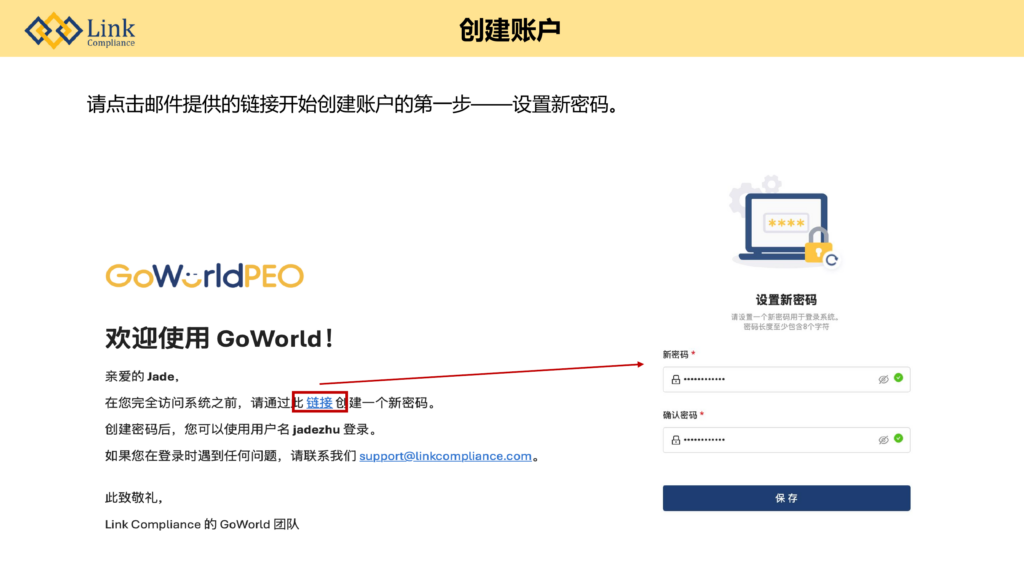Click the lock icon in 新密码 field
The width and height of the screenshot is (1024, 576).
click(x=676, y=380)
